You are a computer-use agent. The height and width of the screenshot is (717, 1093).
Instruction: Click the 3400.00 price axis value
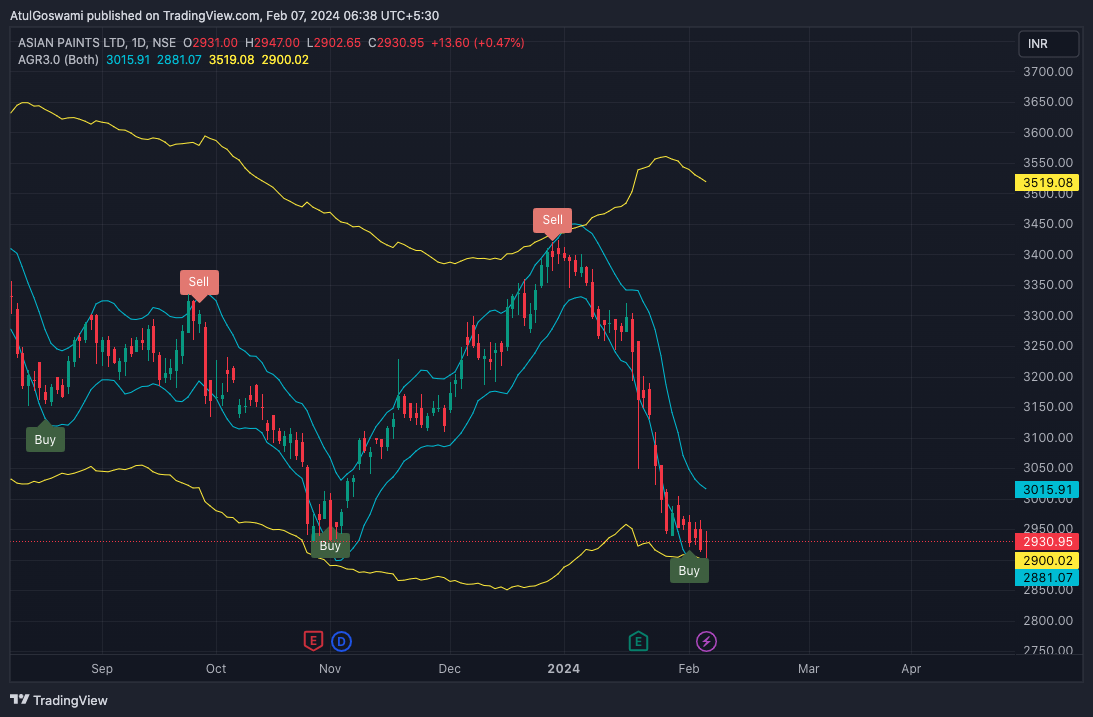(1048, 254)
